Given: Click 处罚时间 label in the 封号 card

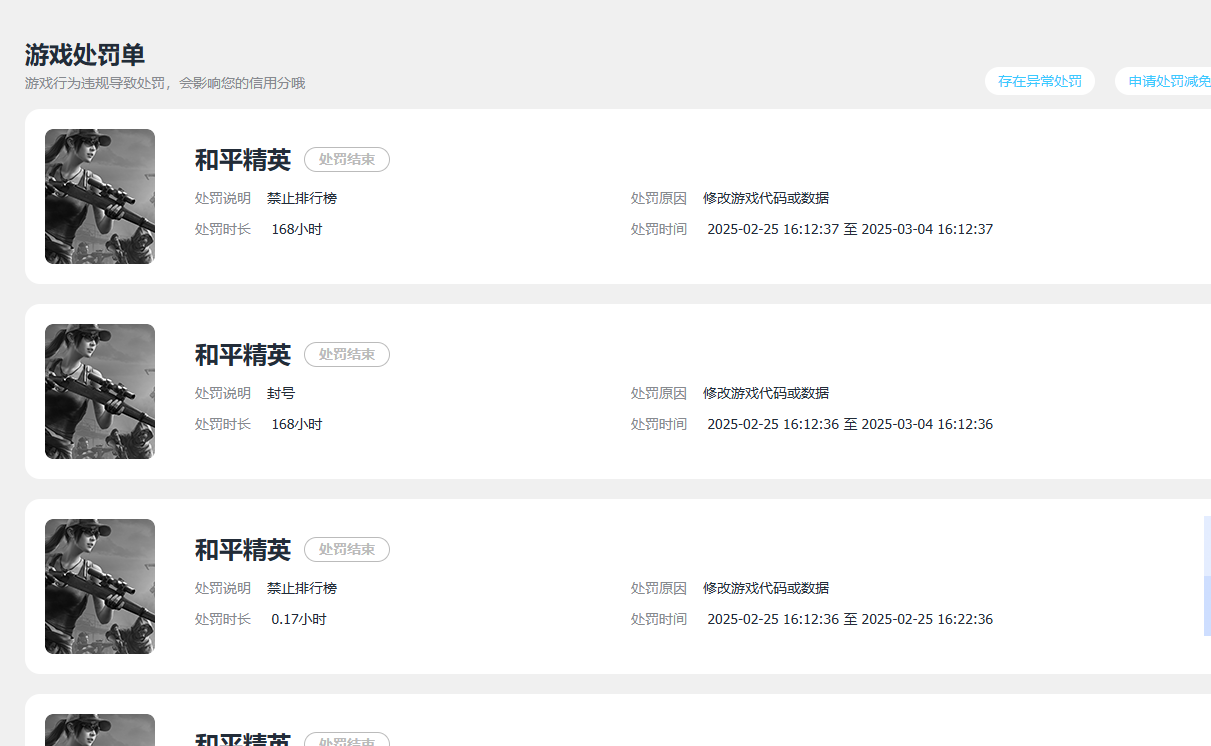Looking at the screenshot, I should click(x=659, y=424).
